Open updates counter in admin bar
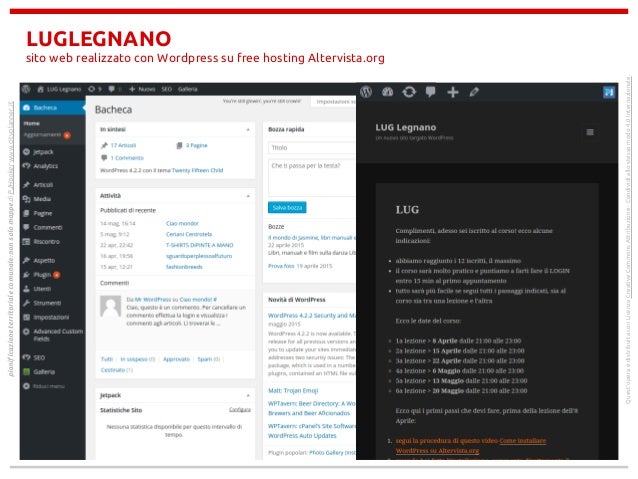This screenshot has width=638, height=479. tap(95, 89)
